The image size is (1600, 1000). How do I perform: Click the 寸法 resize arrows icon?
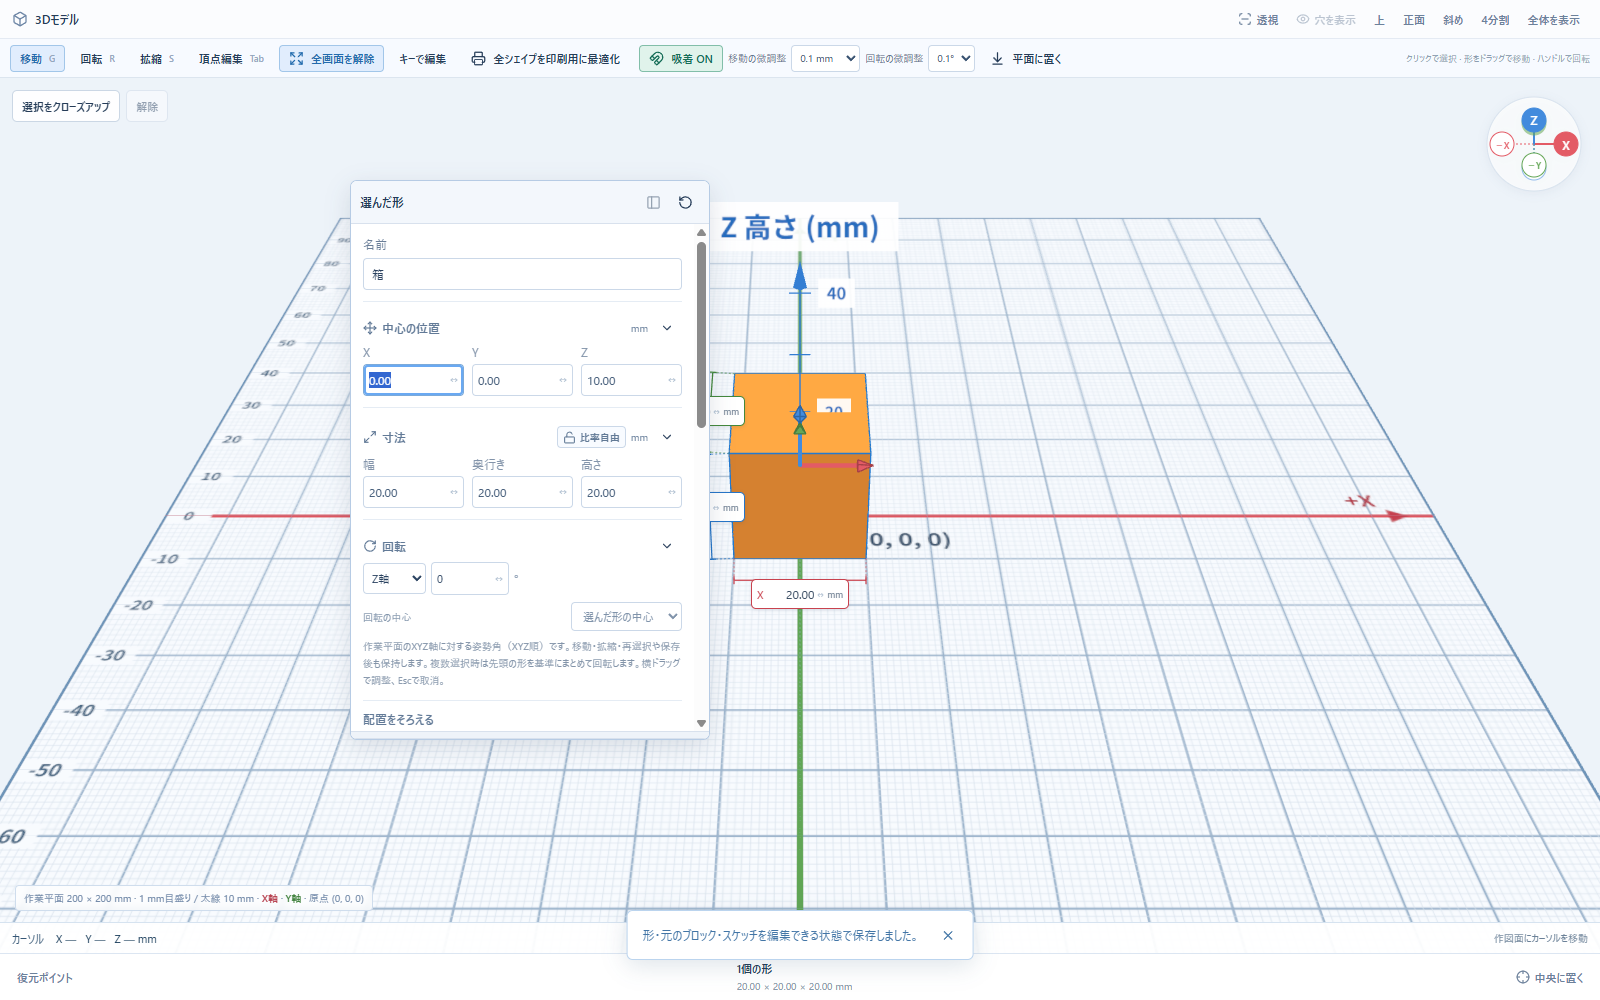370,437
